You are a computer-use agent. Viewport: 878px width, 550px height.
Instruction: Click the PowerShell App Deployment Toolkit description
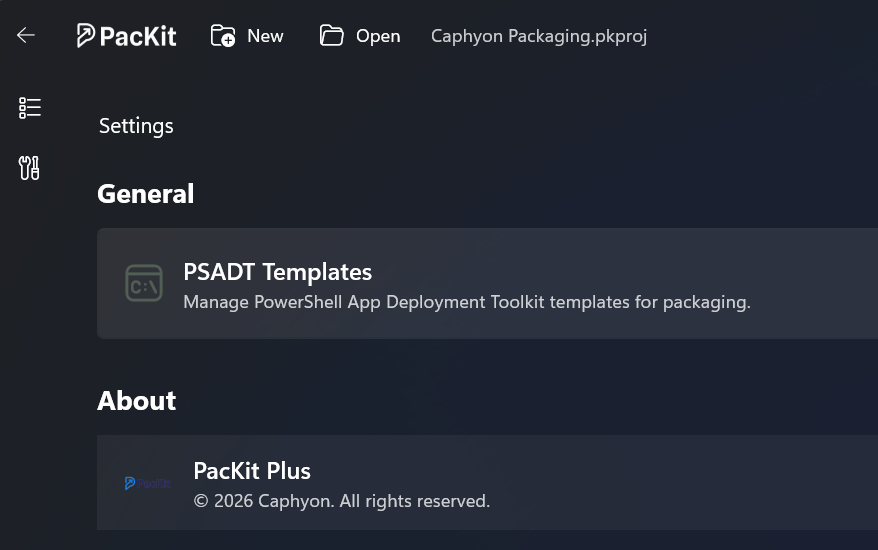[x=467, y=301]
